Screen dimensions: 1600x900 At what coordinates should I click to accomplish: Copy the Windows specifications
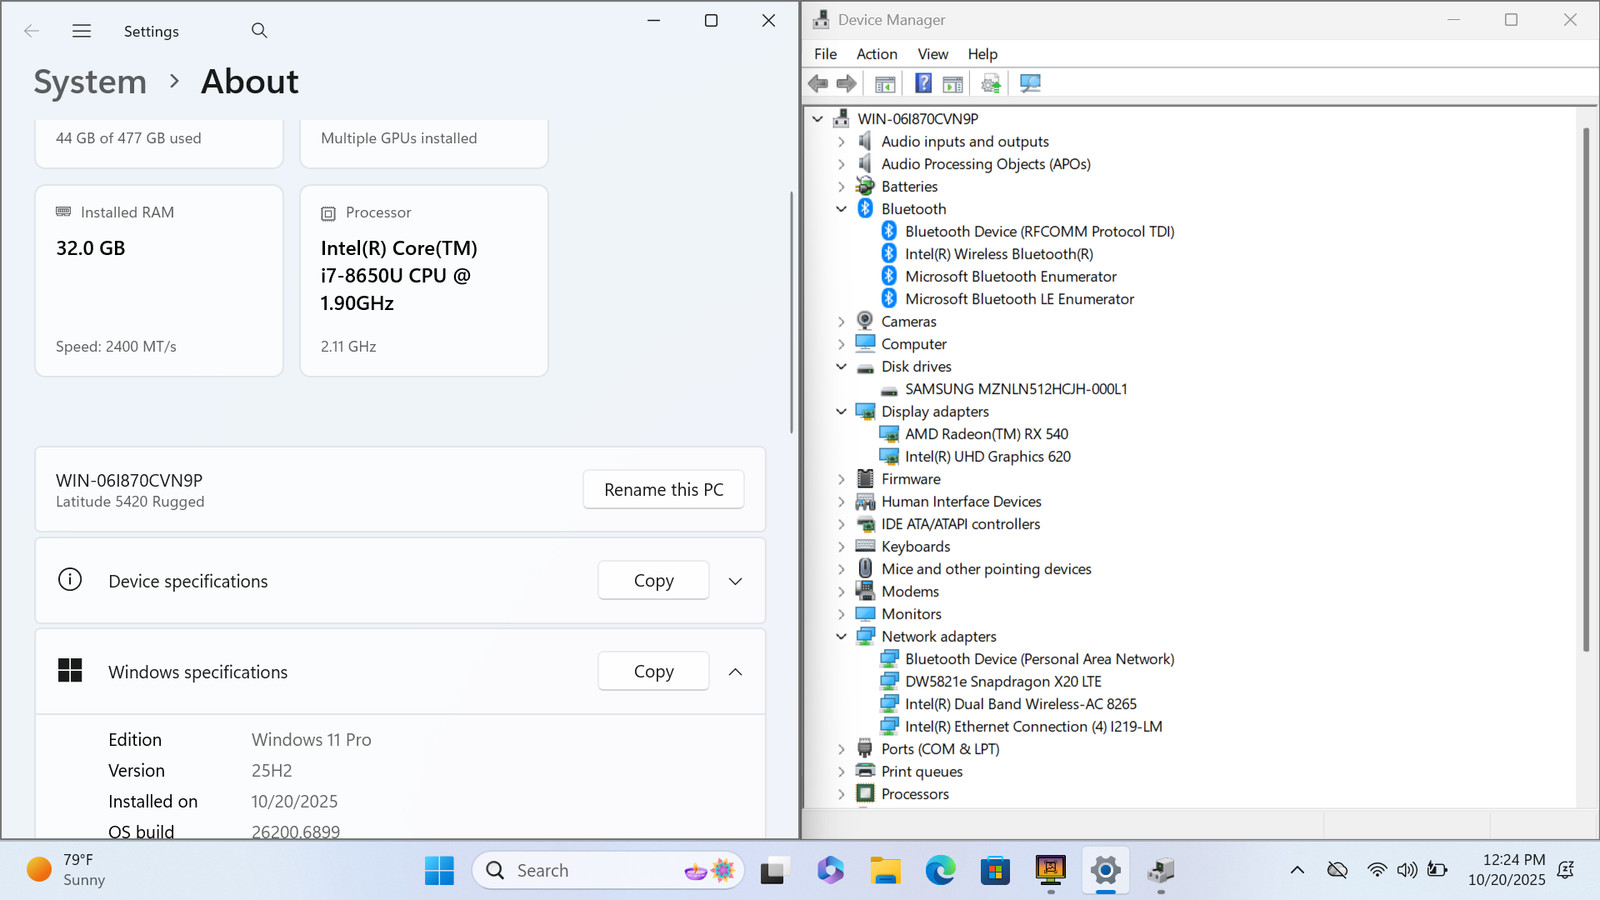tap(654, 672)
